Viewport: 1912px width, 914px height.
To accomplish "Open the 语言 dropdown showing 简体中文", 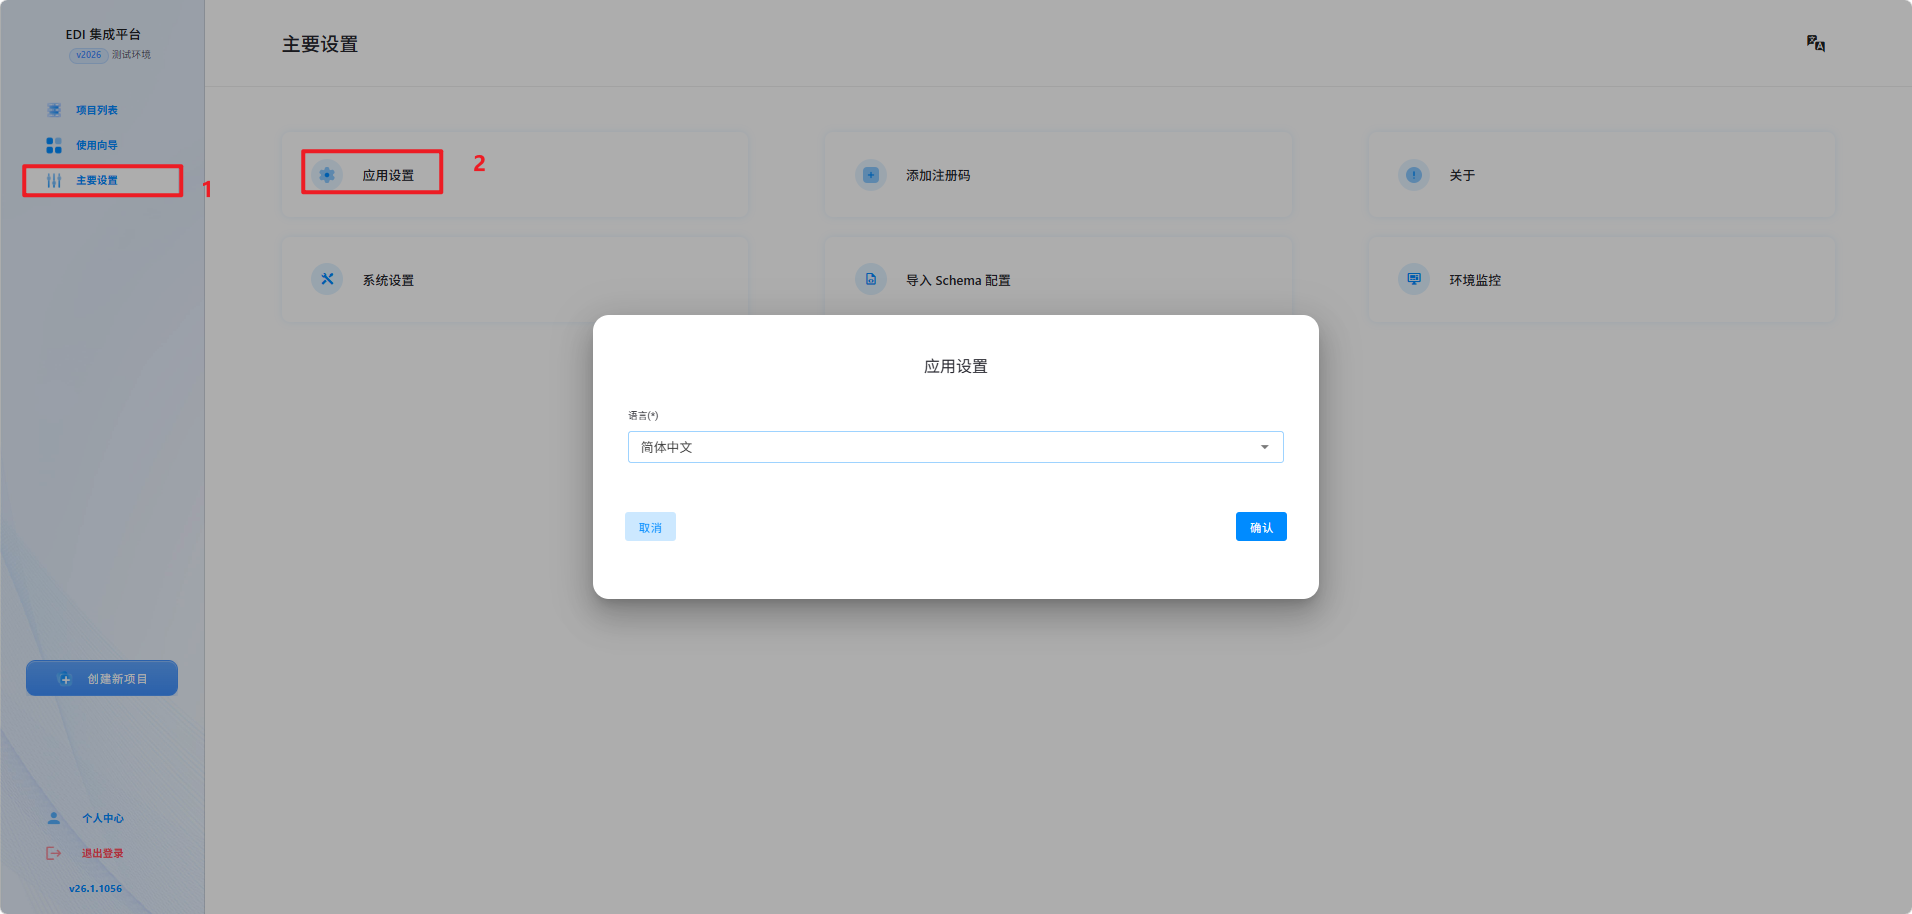I will 955,447.
